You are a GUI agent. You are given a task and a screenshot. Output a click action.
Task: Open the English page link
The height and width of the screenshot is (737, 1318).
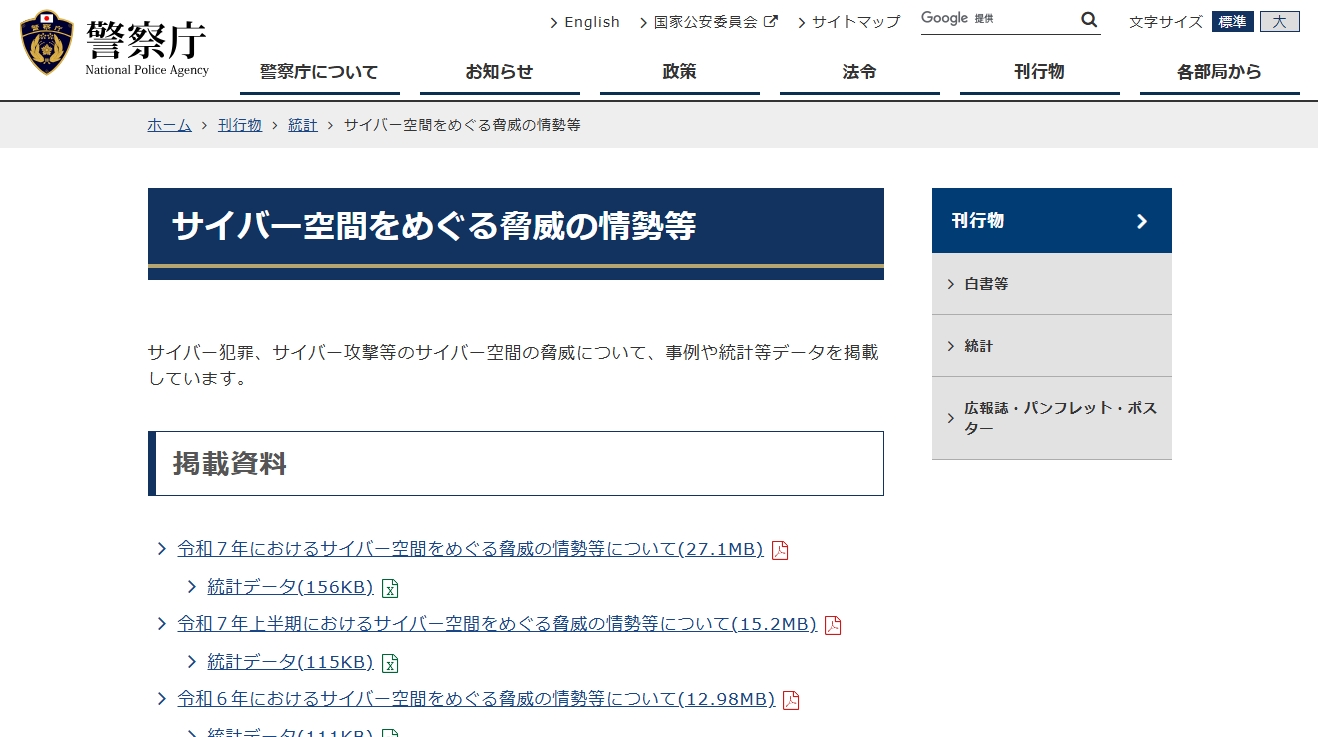tap(592, 21)
